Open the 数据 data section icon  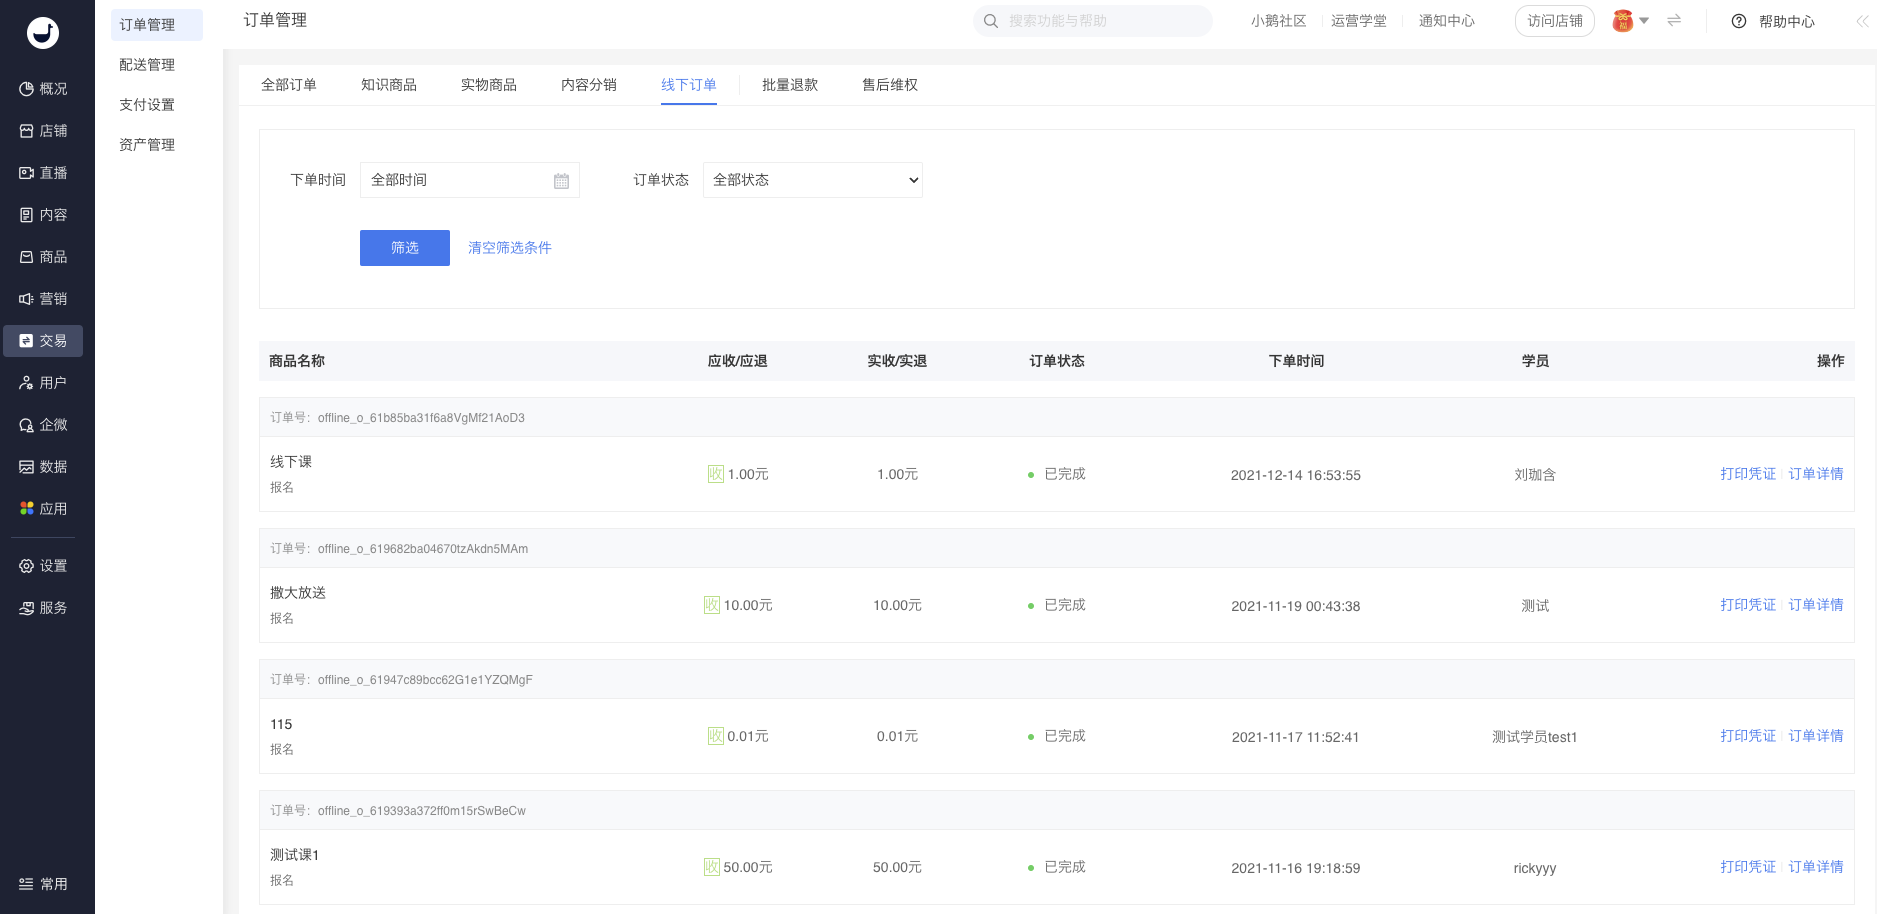click(26, 467)
